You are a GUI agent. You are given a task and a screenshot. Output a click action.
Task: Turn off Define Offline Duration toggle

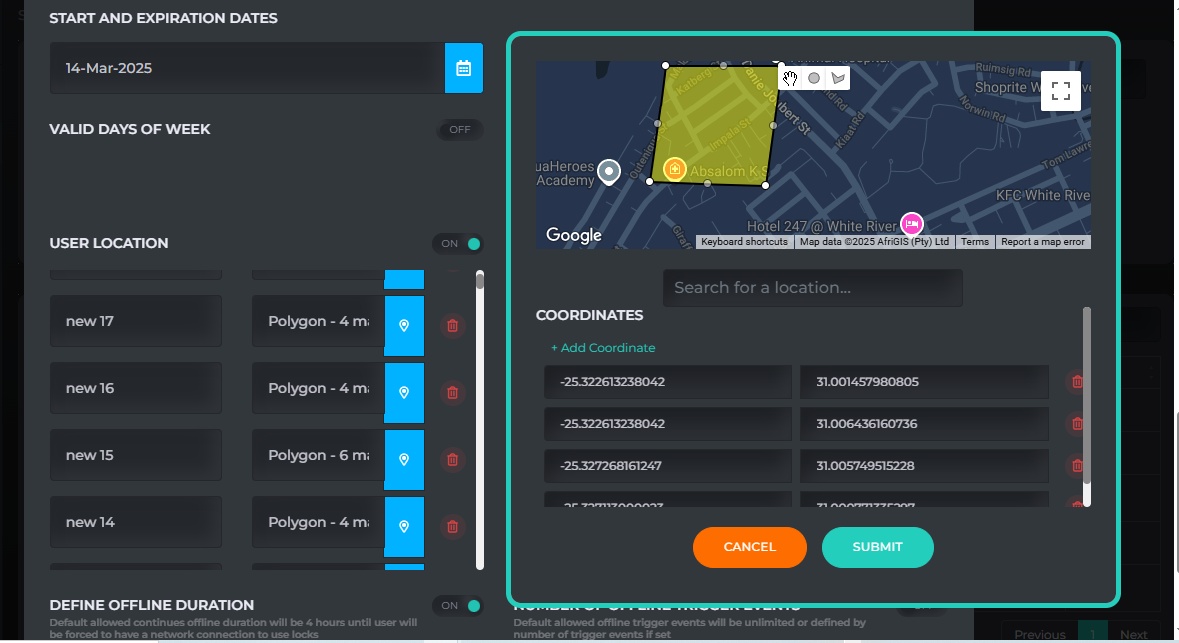[459, 605]
